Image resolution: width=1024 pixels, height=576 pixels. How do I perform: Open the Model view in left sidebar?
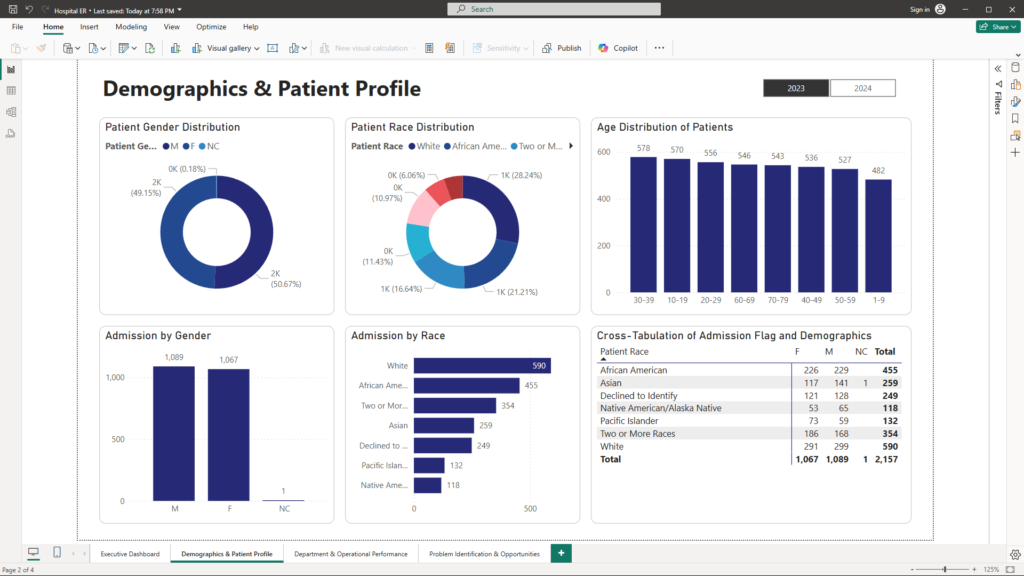click(11, 112)
